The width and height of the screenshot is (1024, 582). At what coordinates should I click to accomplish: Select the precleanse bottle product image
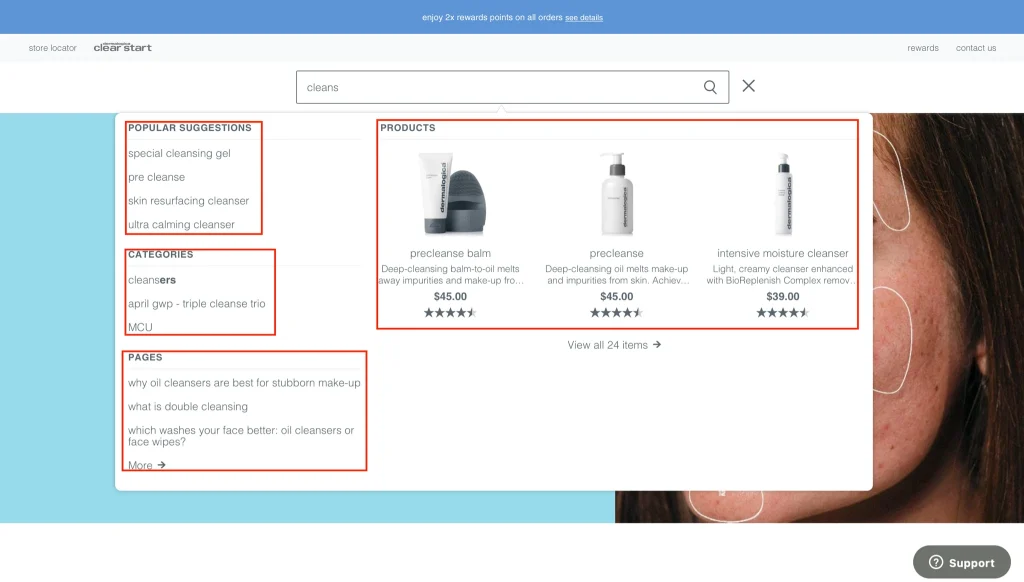point(616,194)
